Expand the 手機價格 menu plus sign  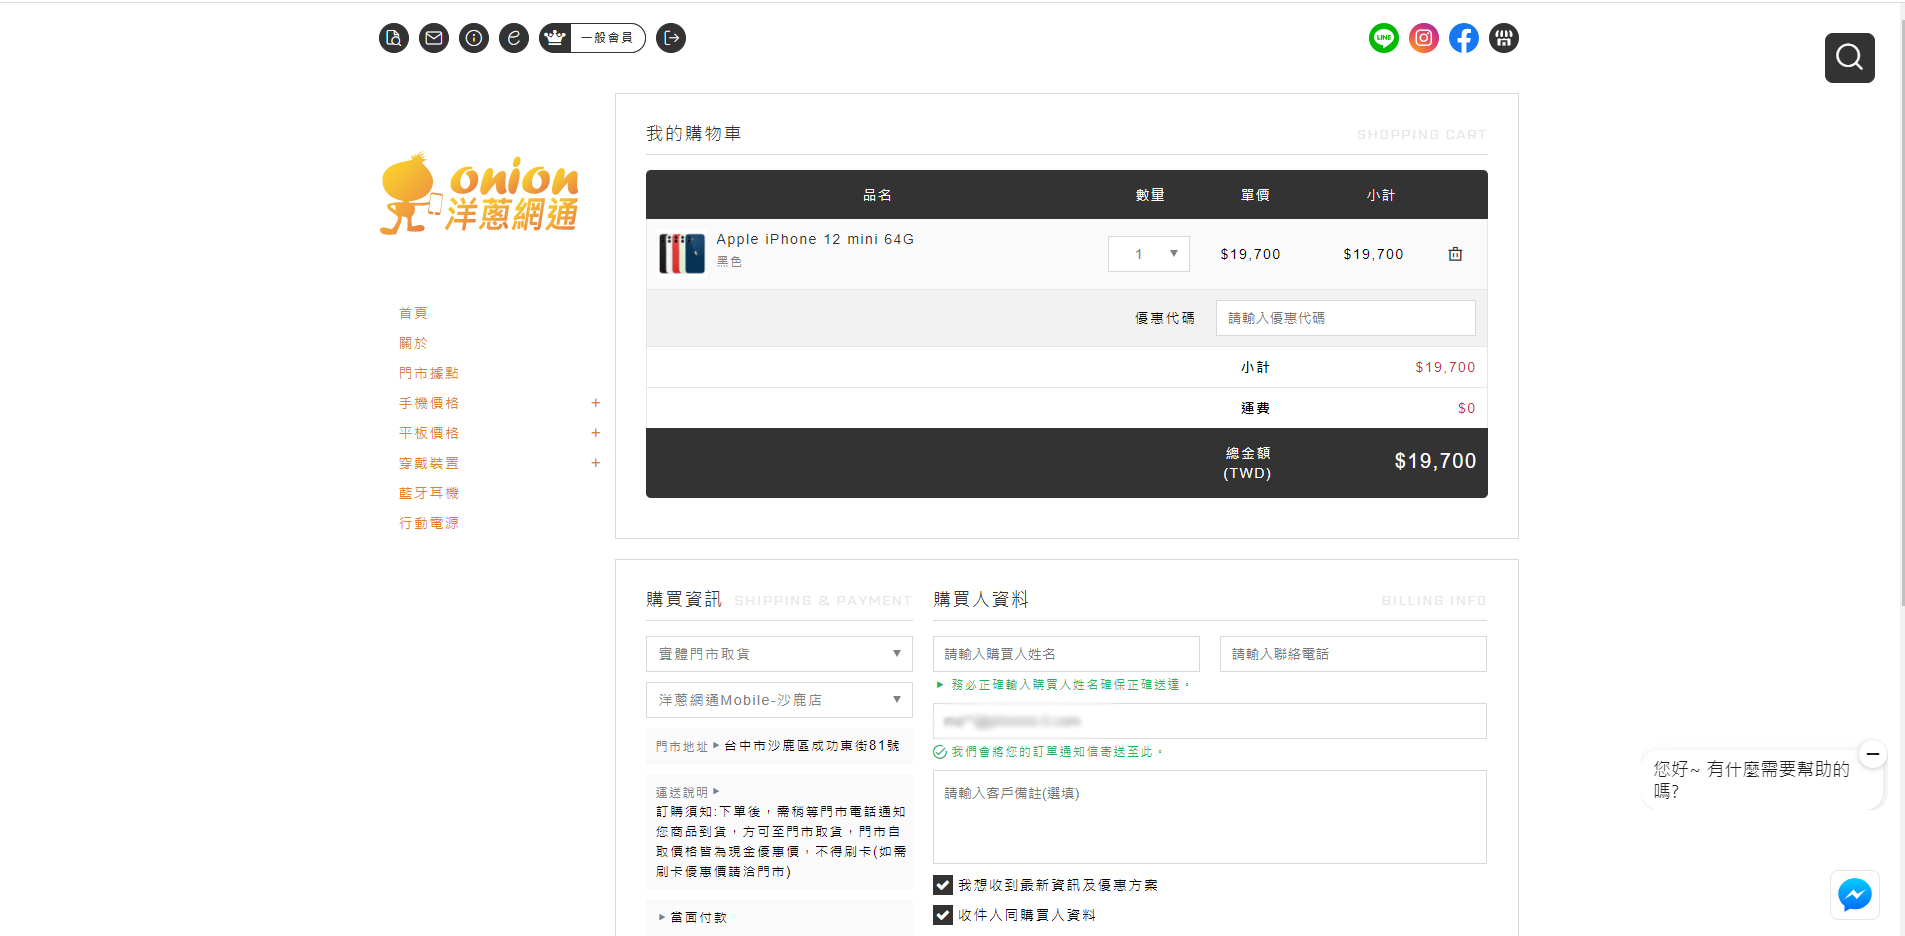595,403
